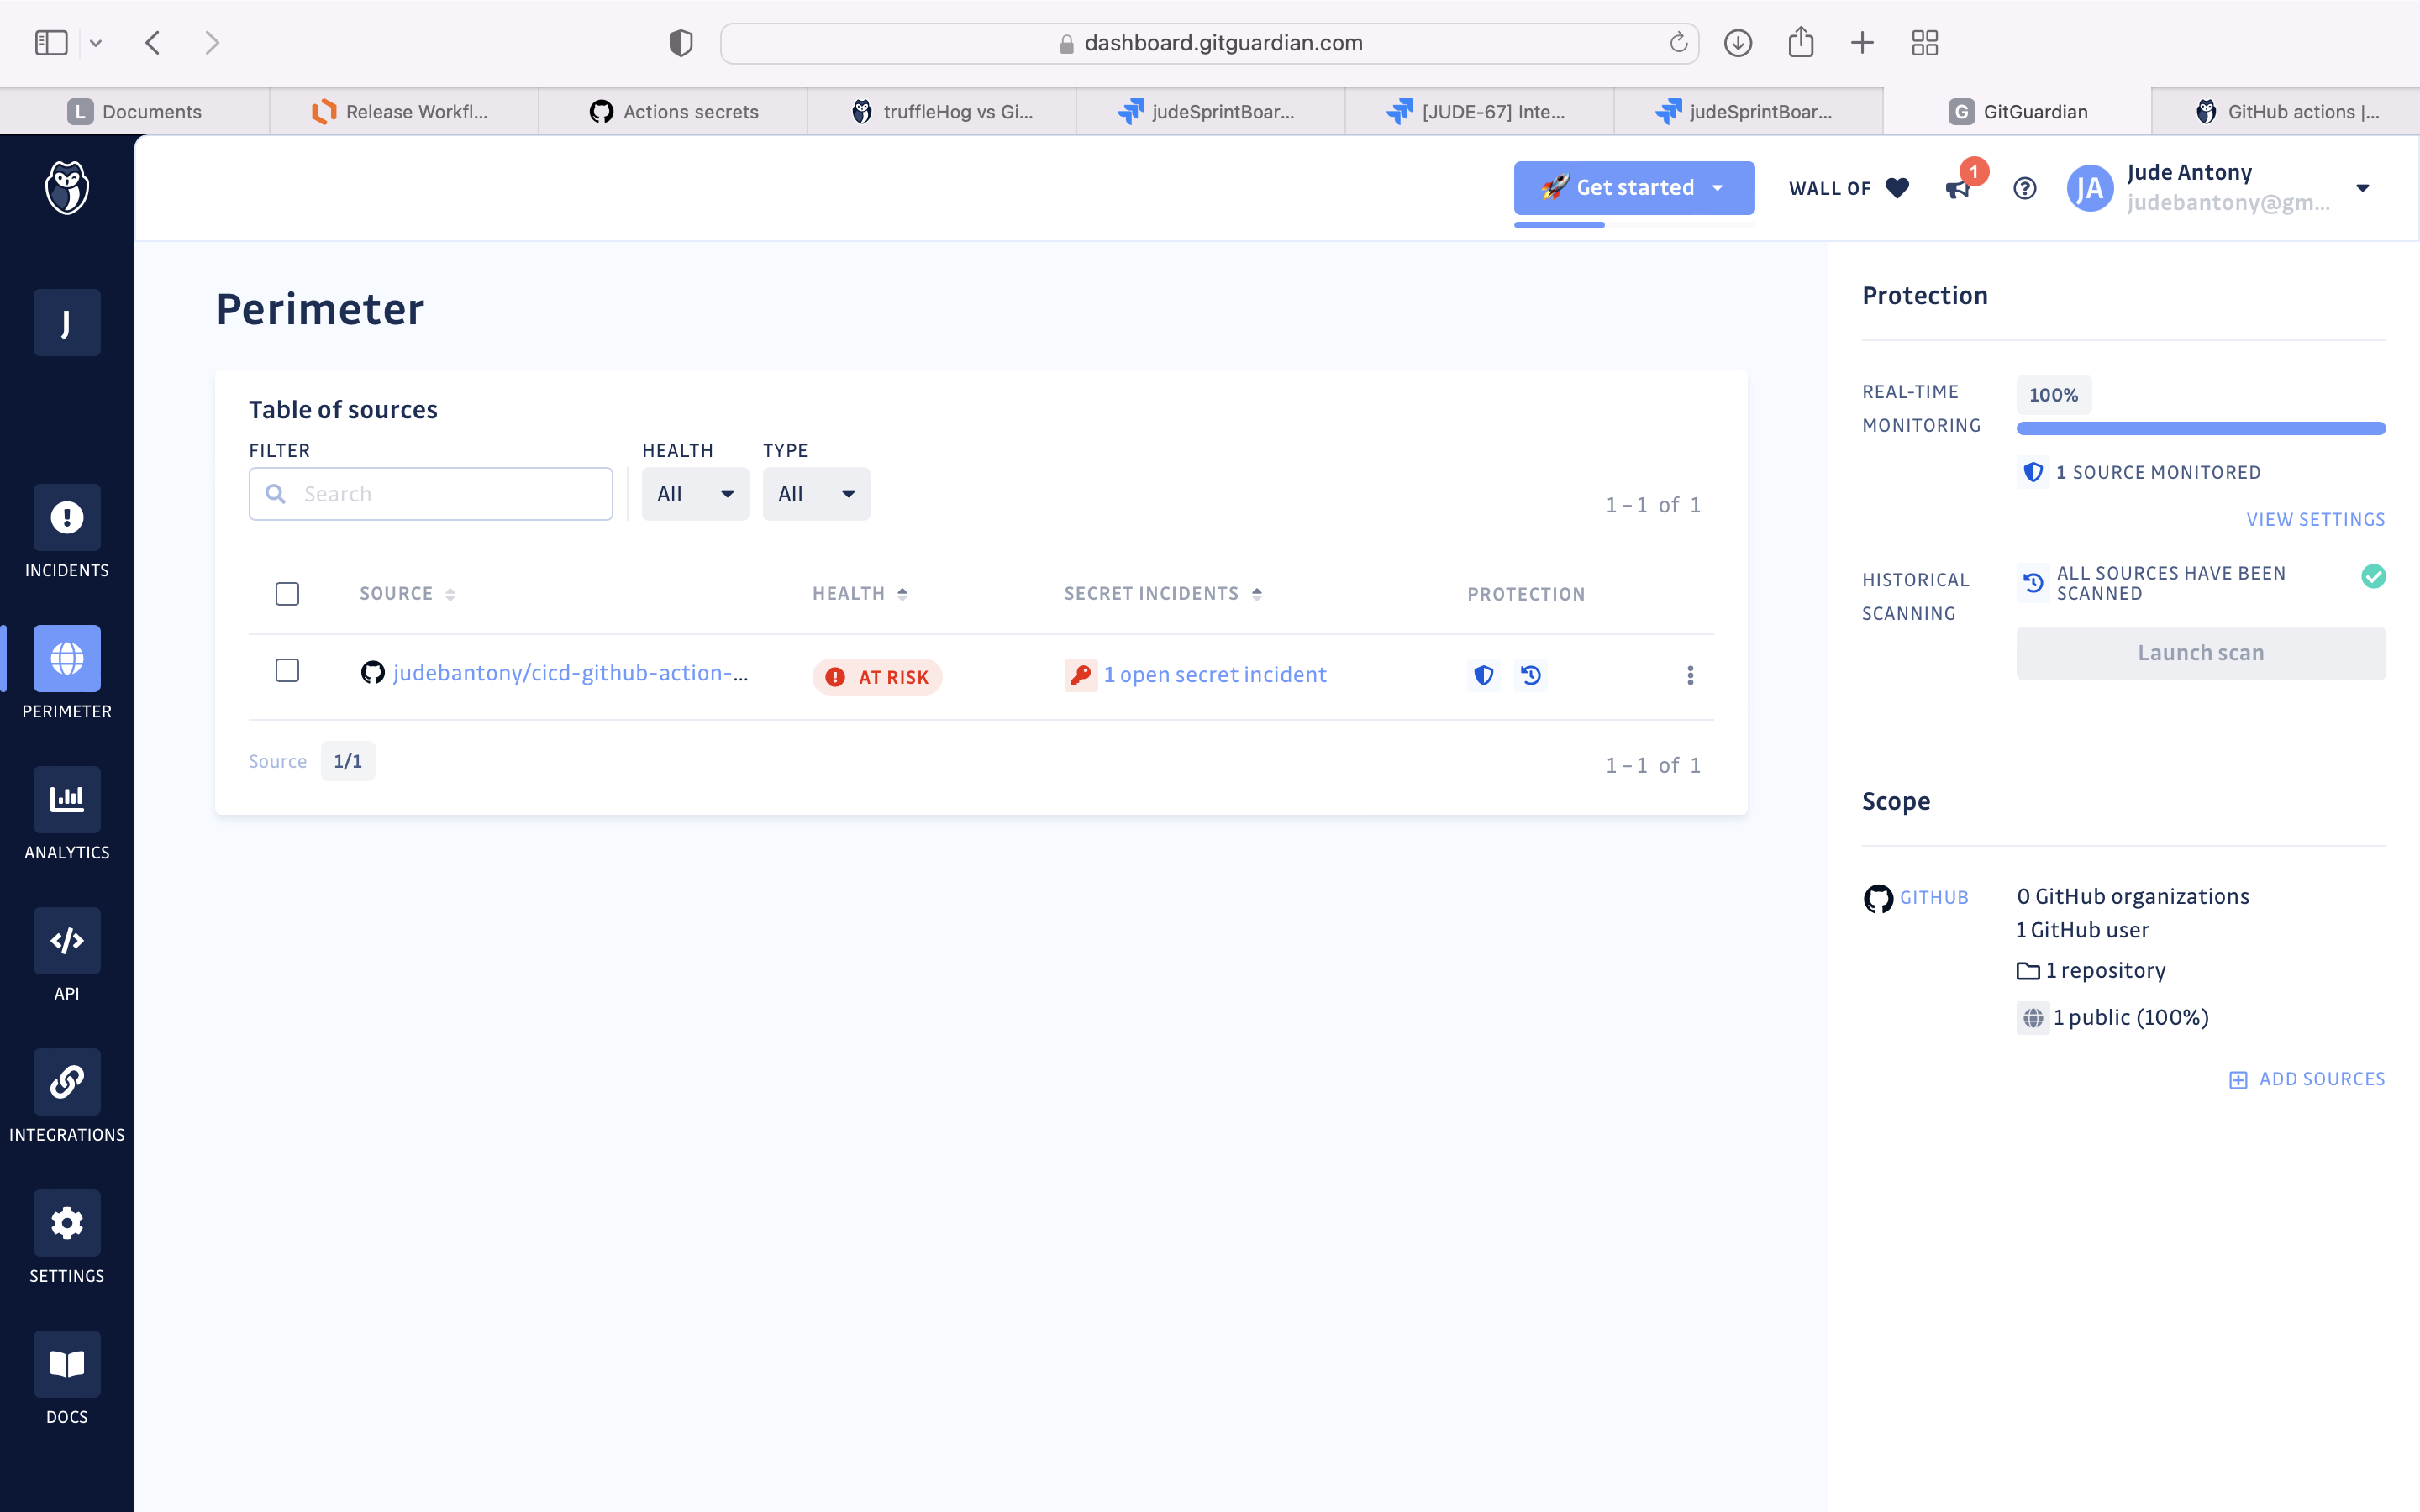This screenshot has height=1512, width=2420.
Task: Click the real-time monitoring progress bar
Action: point(2200,428)
